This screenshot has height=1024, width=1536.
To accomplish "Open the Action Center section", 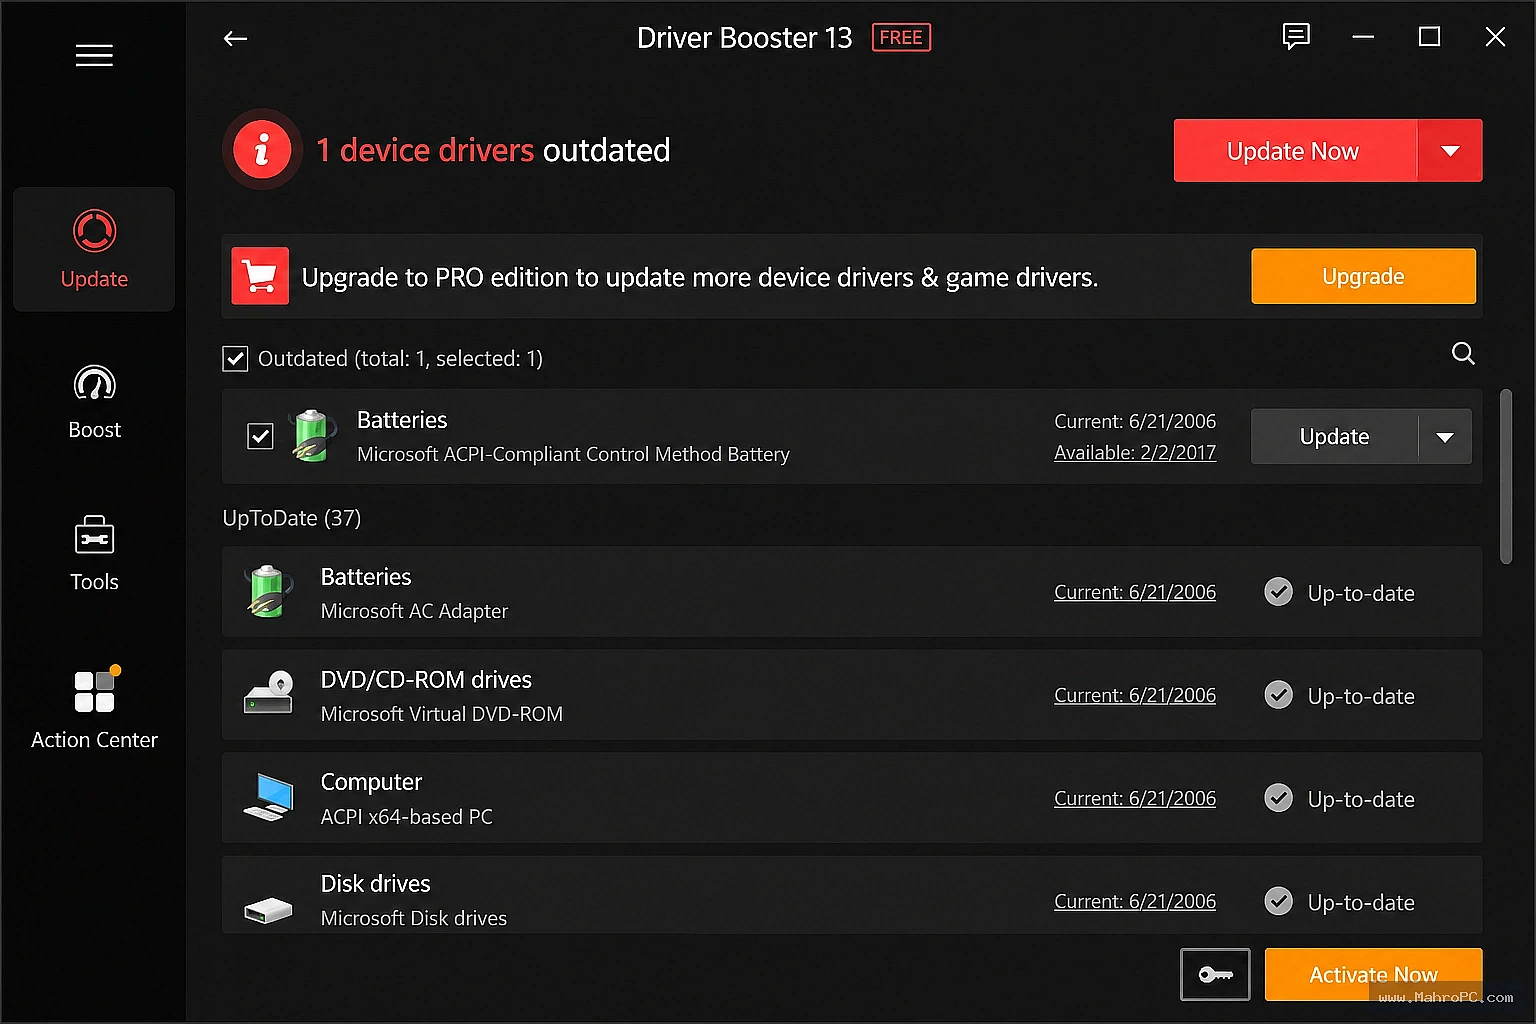I will click(94, 708).
